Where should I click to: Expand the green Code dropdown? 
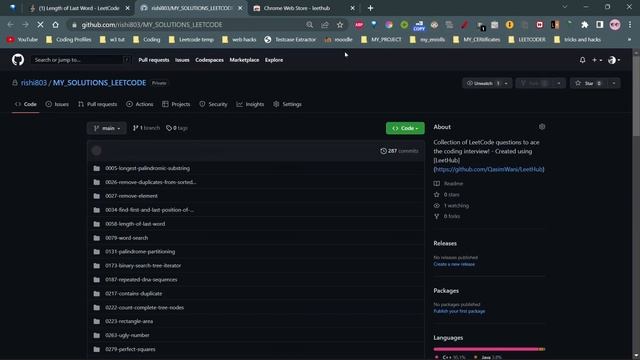405,128
